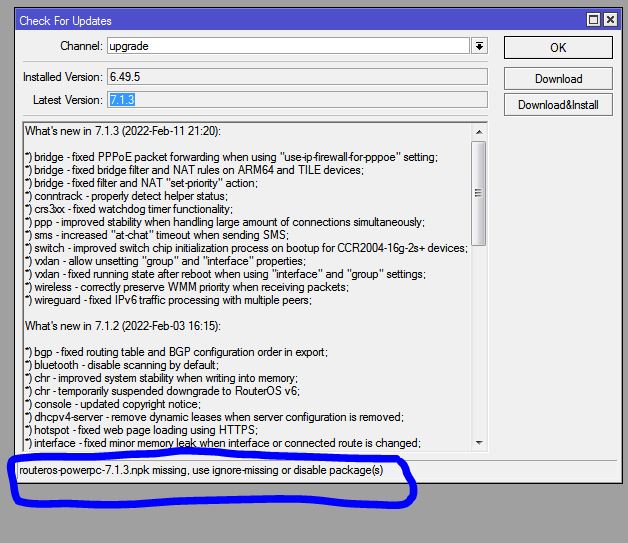Click the changelog scrollbar down arrow
The width and height of the screenshot is (628, 543).
pos(479,442)
